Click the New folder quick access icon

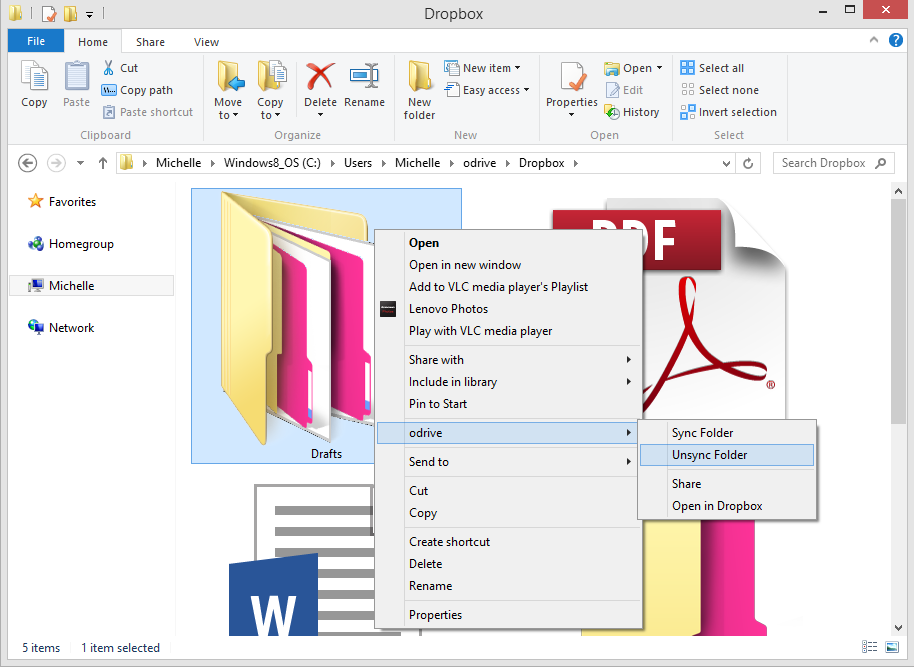pos(71,13)
